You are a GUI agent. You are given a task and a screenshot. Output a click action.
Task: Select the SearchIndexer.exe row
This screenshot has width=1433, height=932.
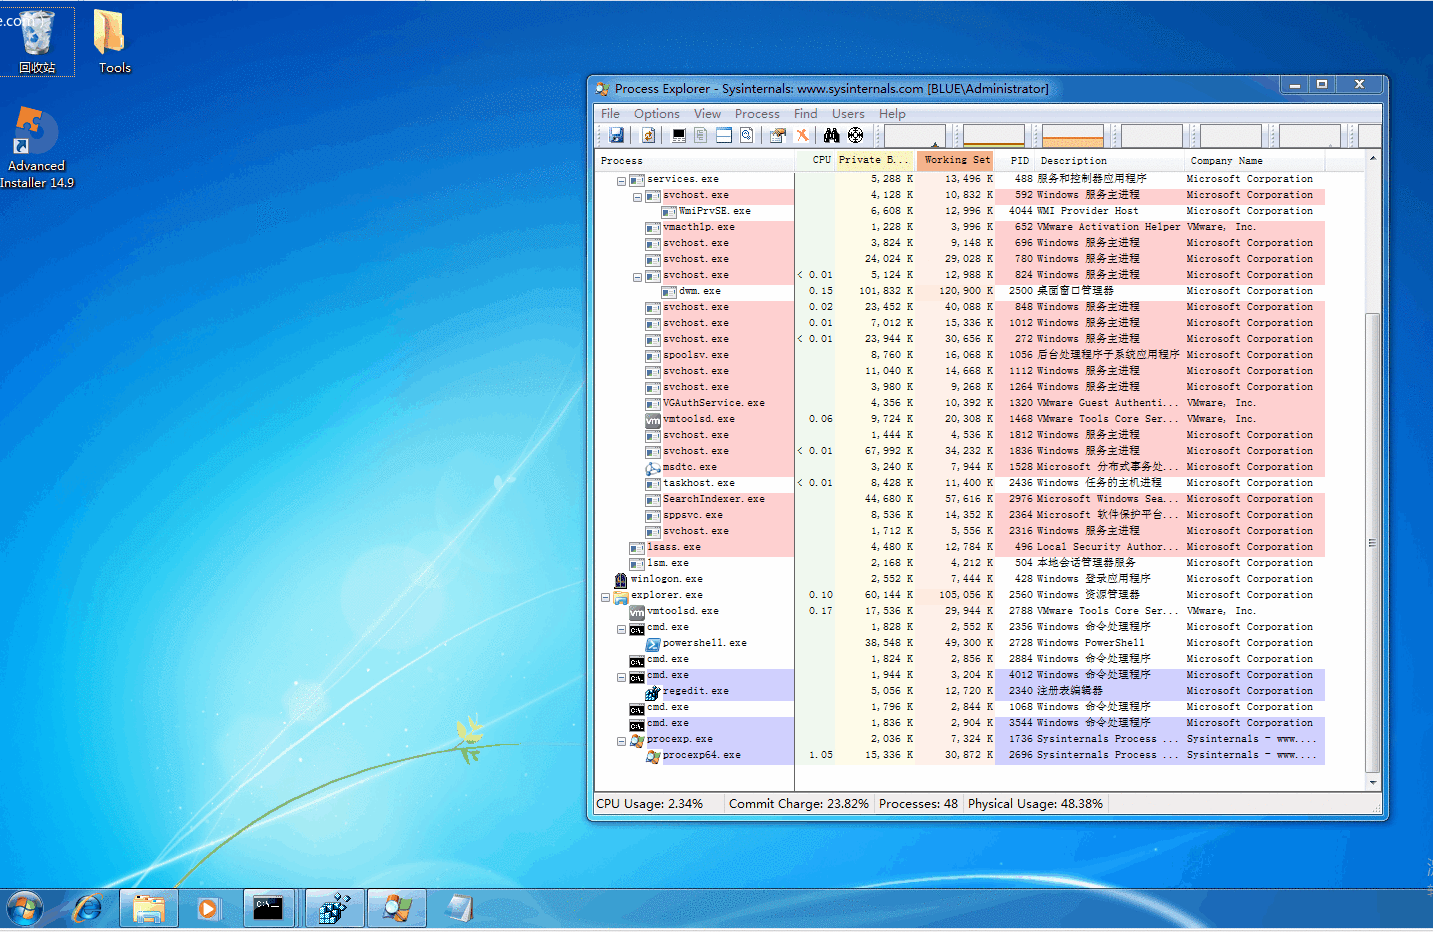[960, 499]
